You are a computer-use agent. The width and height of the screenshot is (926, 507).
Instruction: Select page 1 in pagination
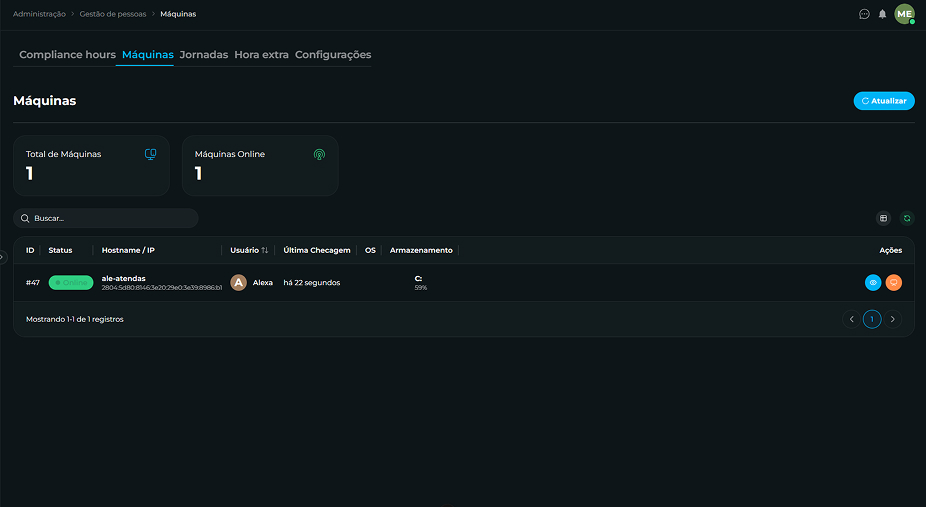(872, 319)
